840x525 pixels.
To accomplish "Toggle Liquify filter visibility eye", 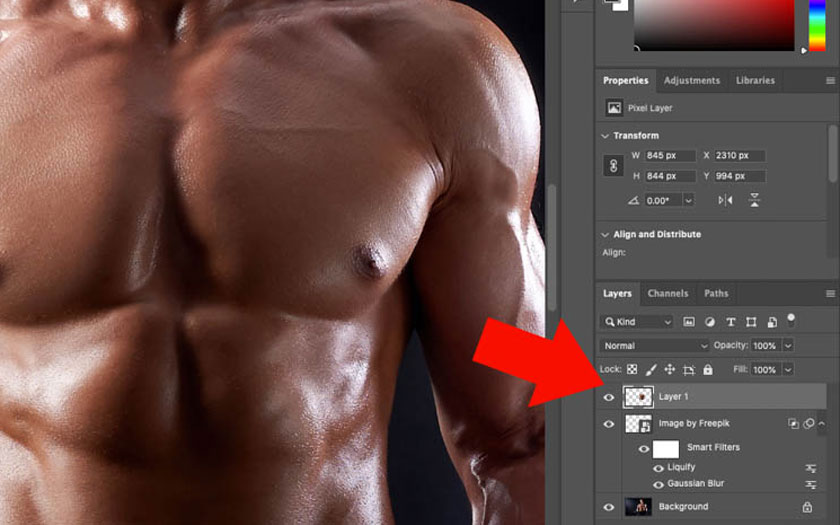I will coord(658,468).
